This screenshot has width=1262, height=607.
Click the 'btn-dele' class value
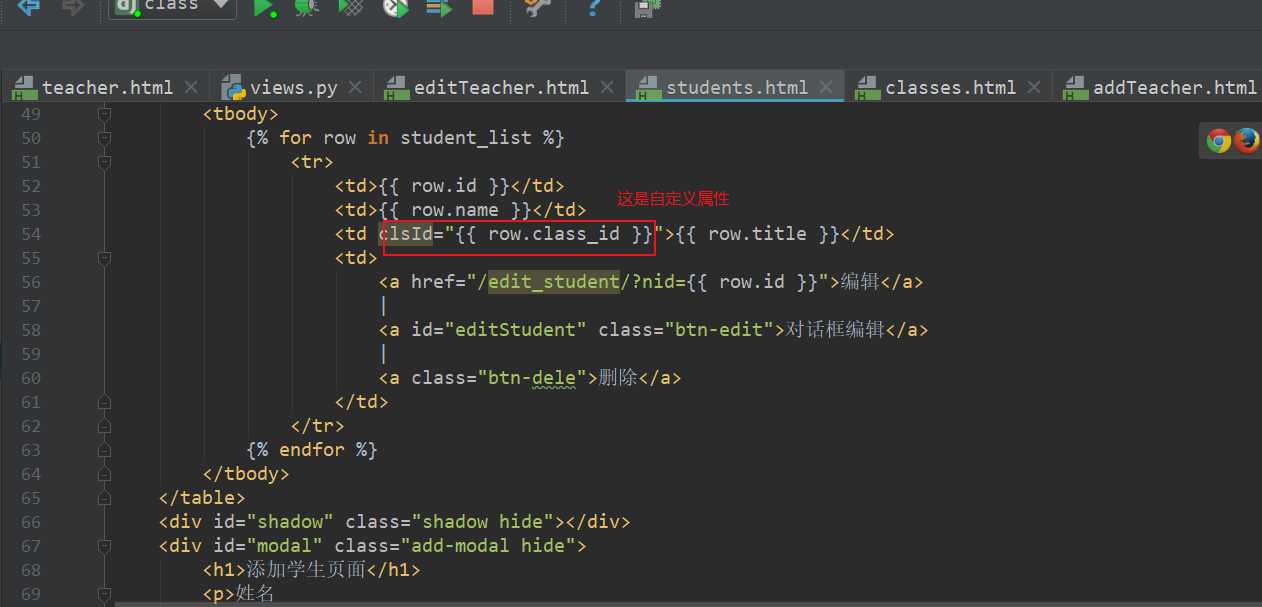point(532,378)
